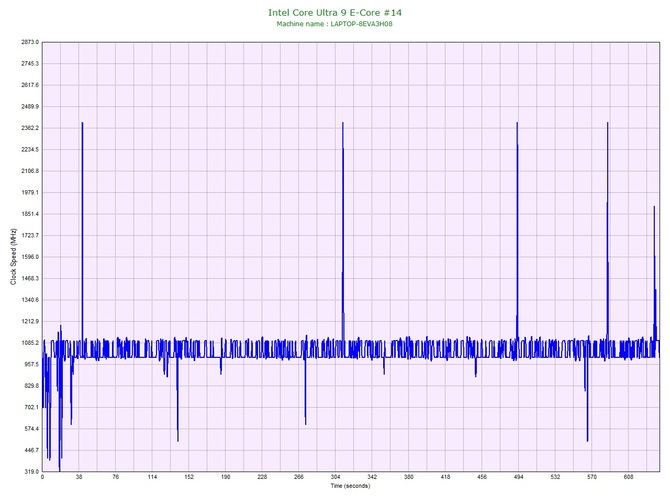
Task: Click the 570 time axis tick label
Action: pos(592,477)
